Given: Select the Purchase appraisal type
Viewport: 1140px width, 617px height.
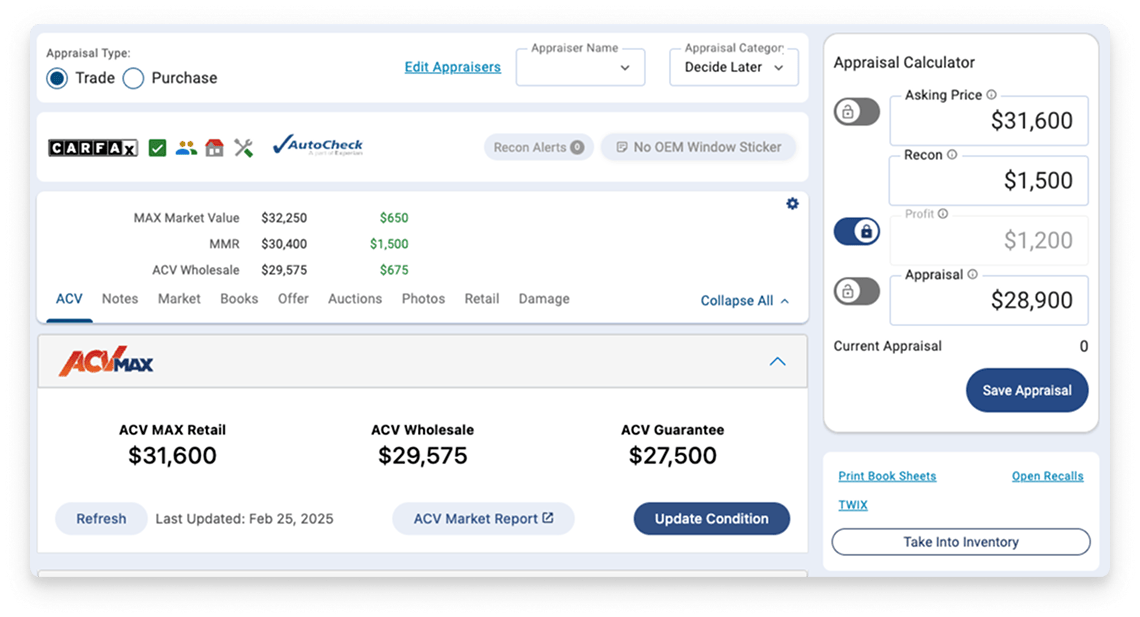Looking at the screenshot, I should tap(133, 78).
